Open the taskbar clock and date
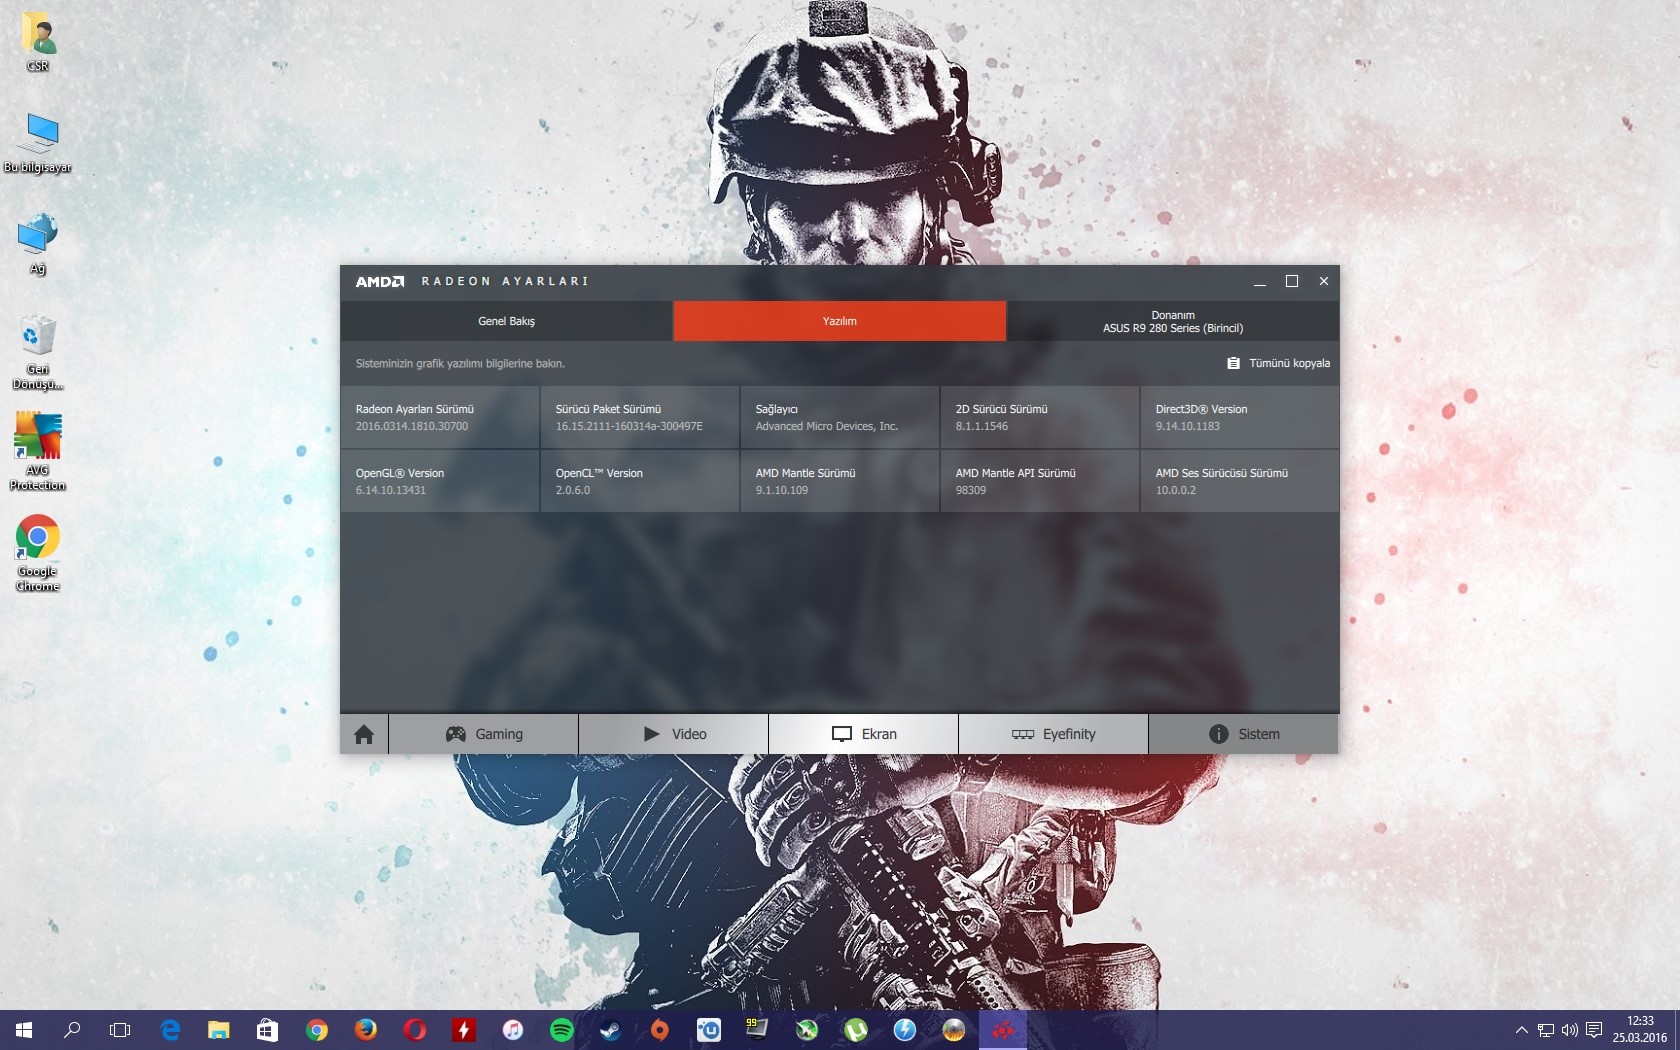 pyautogui.click(x=1640, y=1030)
